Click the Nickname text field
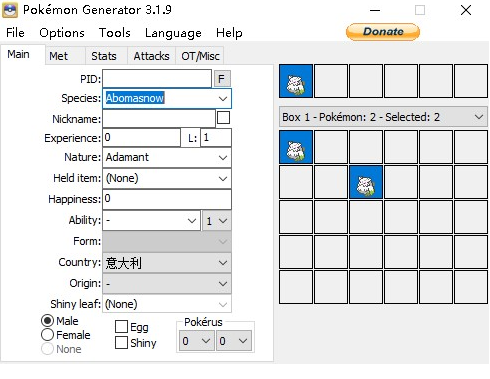Image resolution: width=490 pixels, height=379 pixels. [159, 118]
